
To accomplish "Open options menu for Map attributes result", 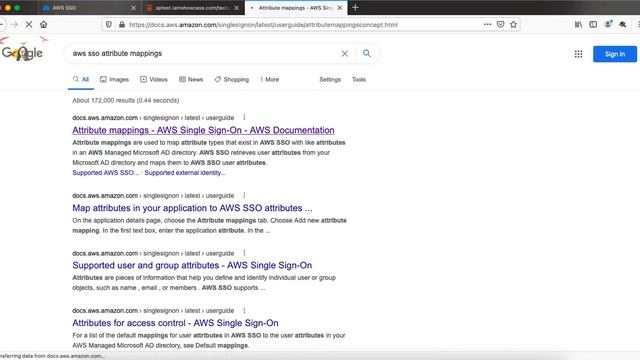I will (x=244, y=196).
